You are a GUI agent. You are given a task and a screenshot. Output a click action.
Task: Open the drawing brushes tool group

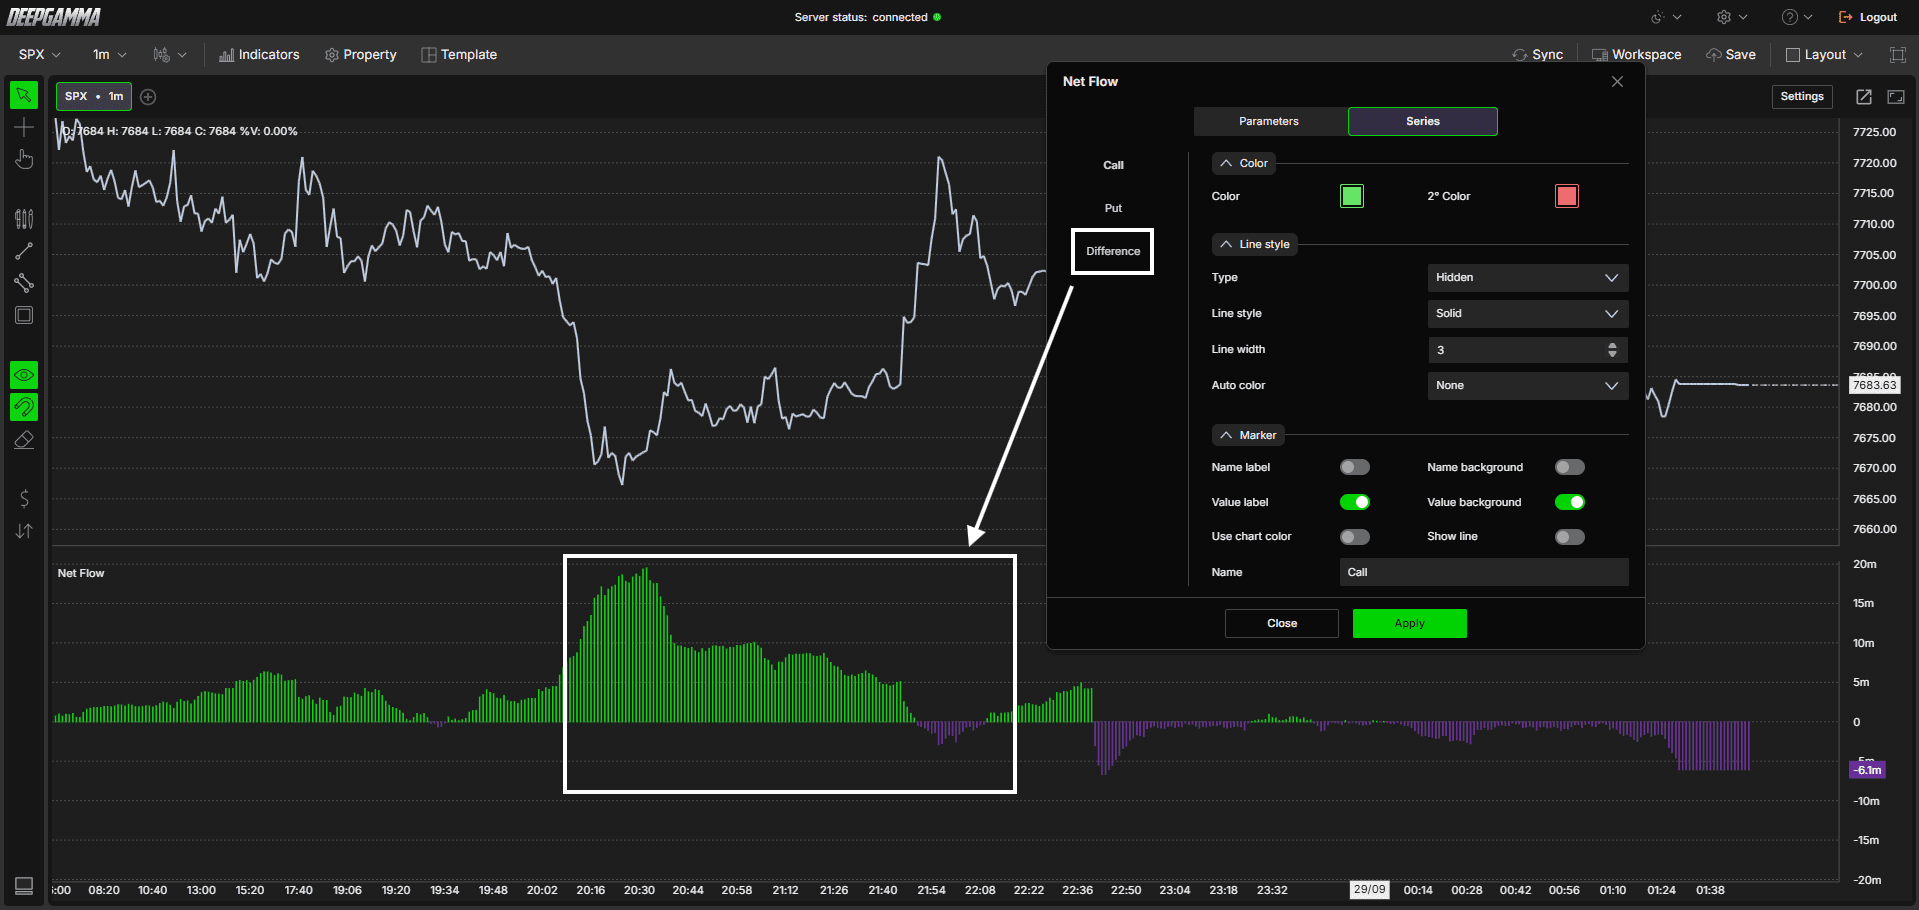(24, 219)
